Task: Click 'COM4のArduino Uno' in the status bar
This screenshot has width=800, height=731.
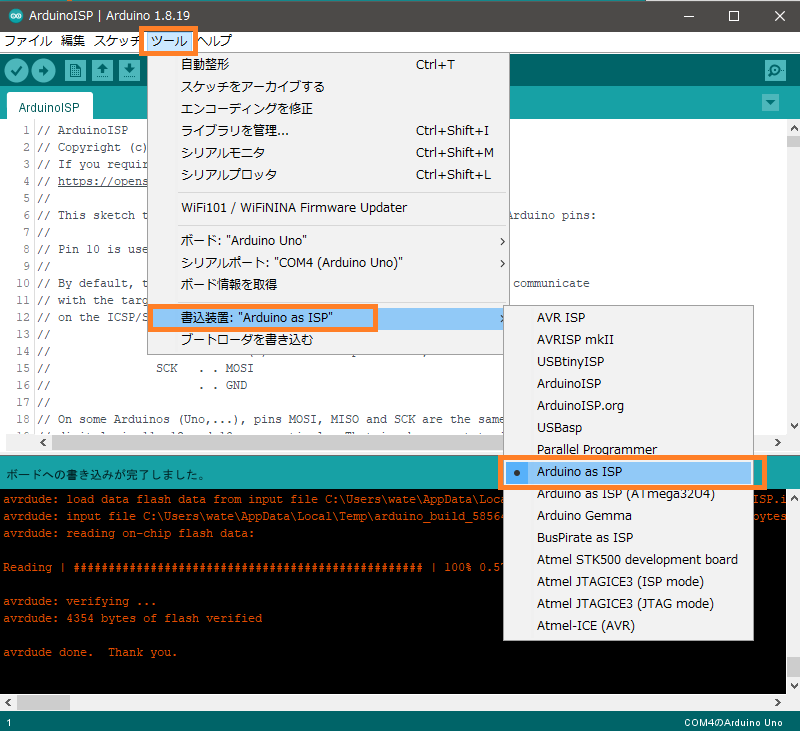Action: coord(733,722)
